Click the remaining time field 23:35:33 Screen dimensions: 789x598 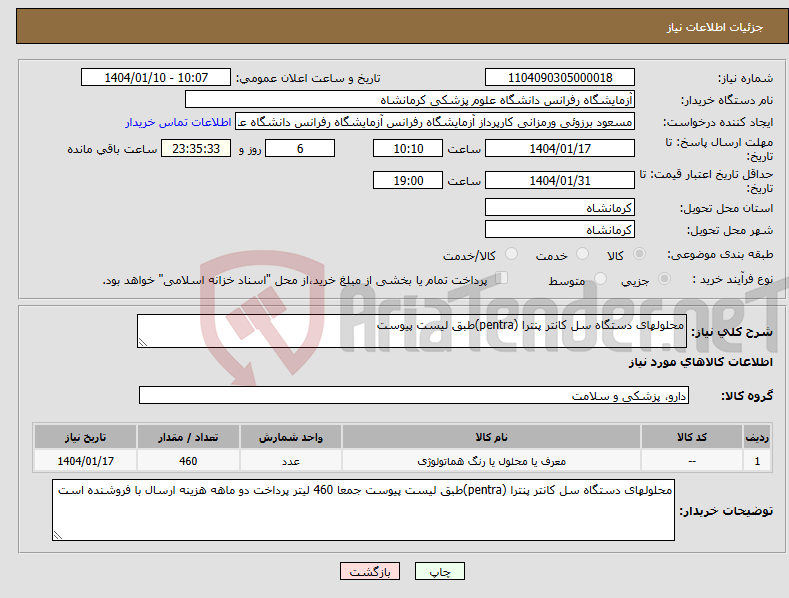[196, 148]
